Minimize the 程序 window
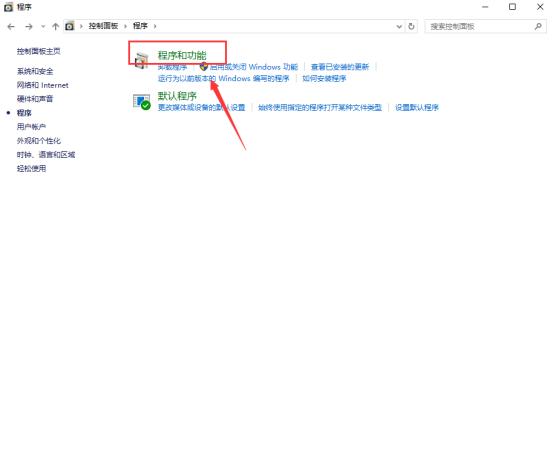The height and width of the screenshot is (460, 553). (x=485, y=7)
